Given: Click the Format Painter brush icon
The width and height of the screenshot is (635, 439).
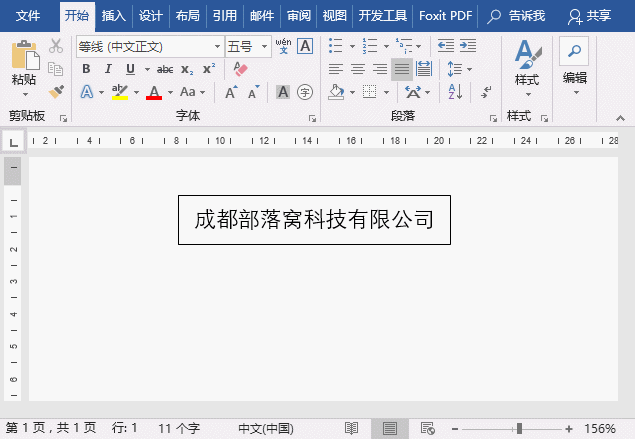Looking at the screenshot, I should [56, 92].
